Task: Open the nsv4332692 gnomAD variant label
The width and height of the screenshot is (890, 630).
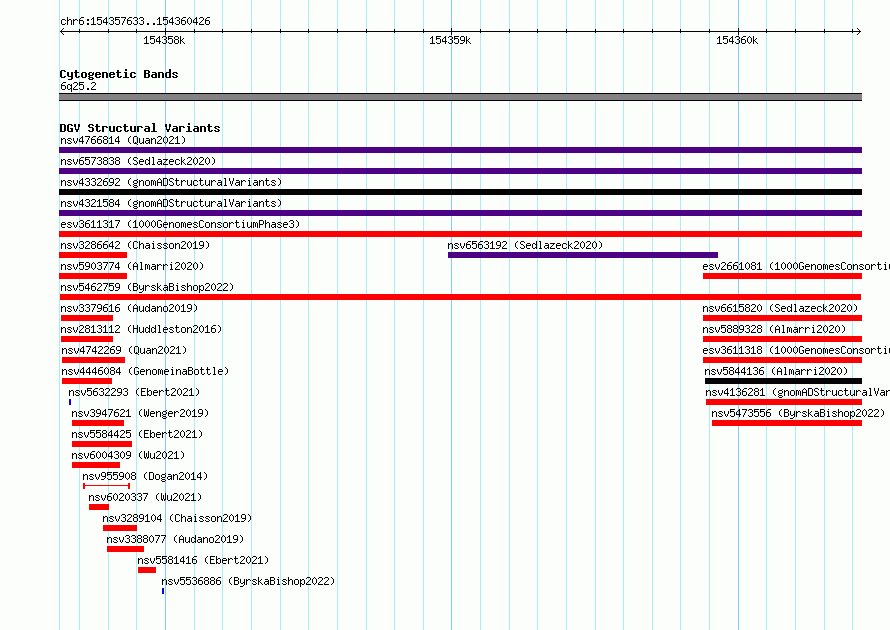Action: (171, 182)
